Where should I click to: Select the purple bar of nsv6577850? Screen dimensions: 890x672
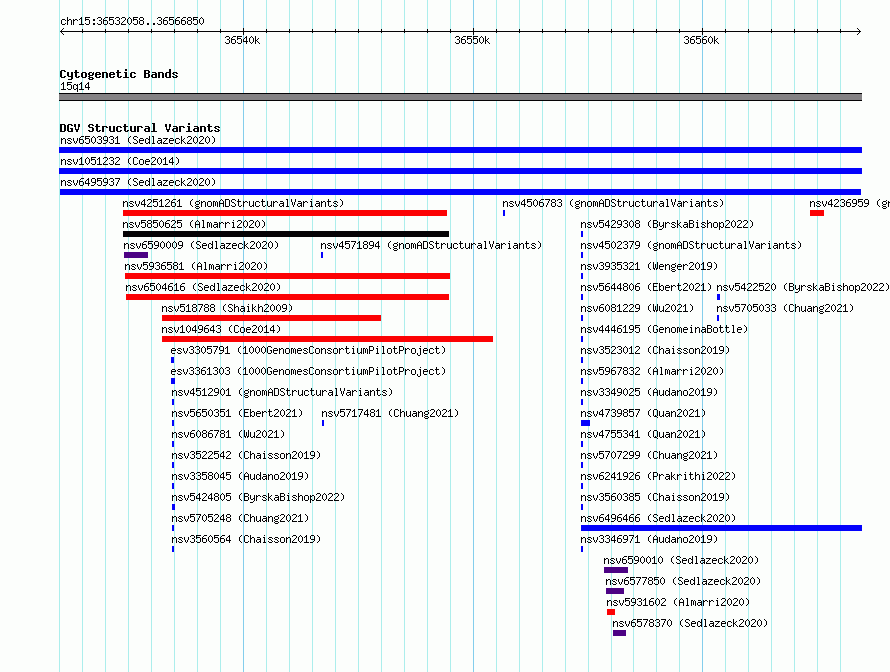(x=615, y=591)
